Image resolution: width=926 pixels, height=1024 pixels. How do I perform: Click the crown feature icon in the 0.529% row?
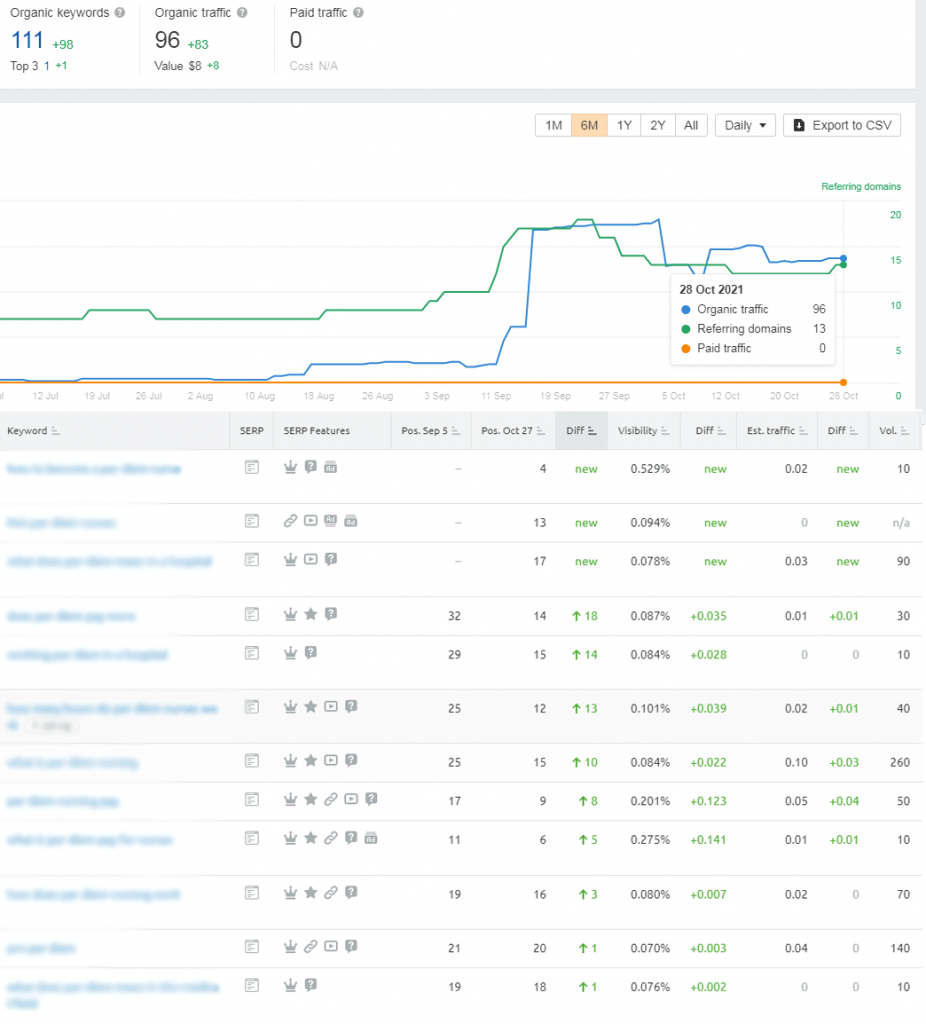[x=291, y=467]
